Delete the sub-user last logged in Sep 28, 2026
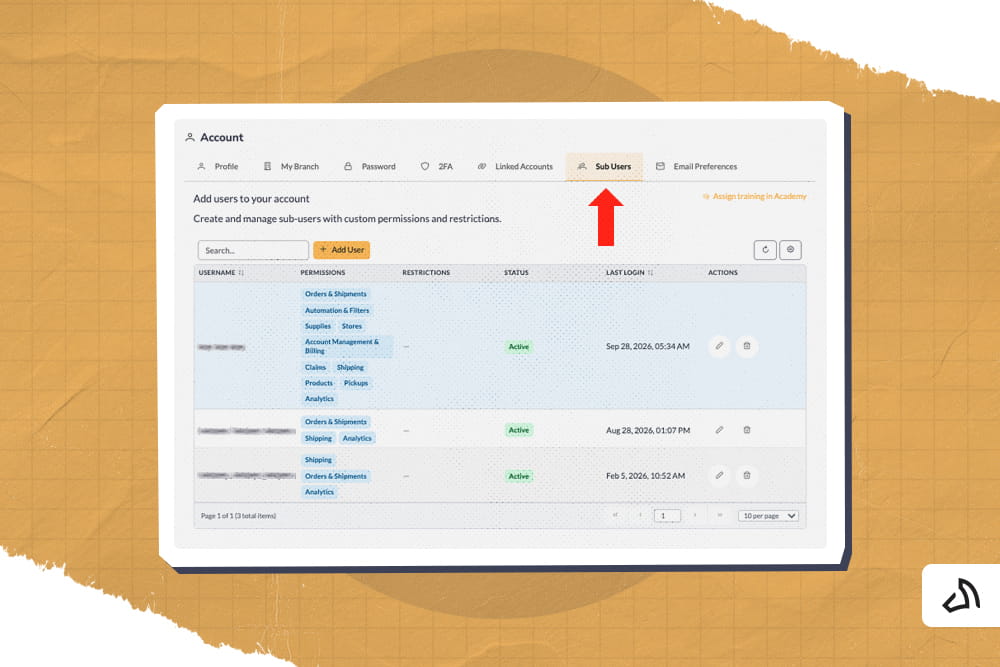 747,346
